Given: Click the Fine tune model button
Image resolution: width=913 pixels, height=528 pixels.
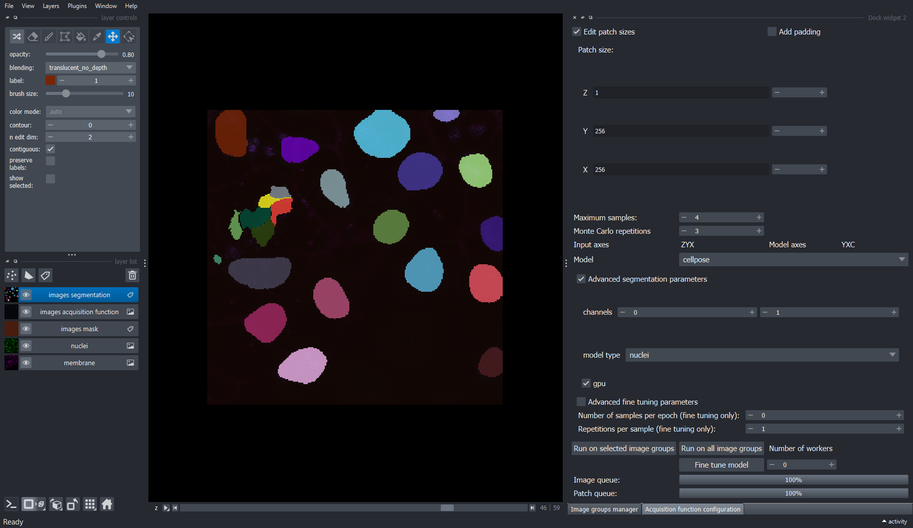Looking at the screenshot, I should [721, 465].
